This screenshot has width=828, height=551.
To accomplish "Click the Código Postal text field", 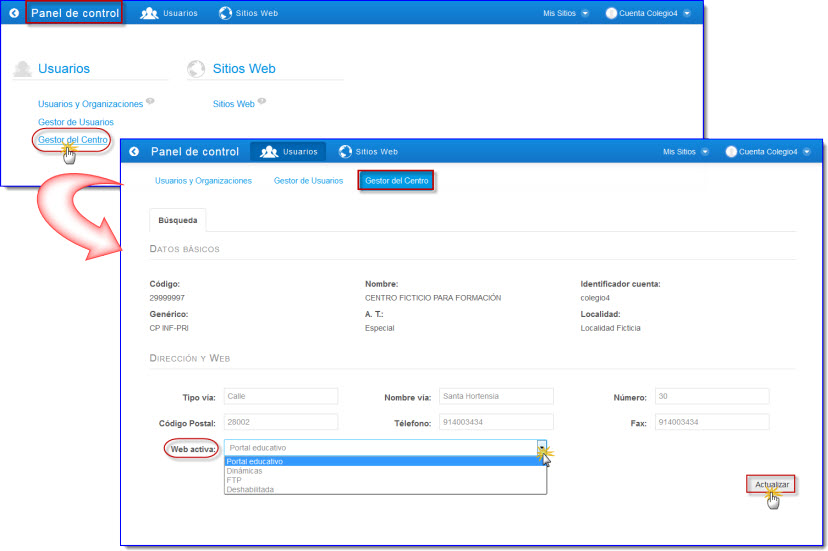I will pyautogui.click(x=280, y=422).
